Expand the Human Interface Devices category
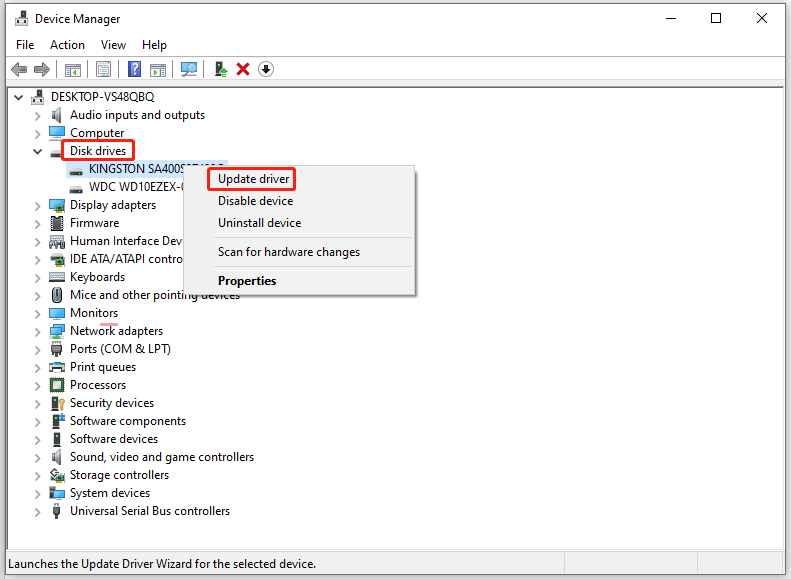The image size is (791, 579). point(37,242)
